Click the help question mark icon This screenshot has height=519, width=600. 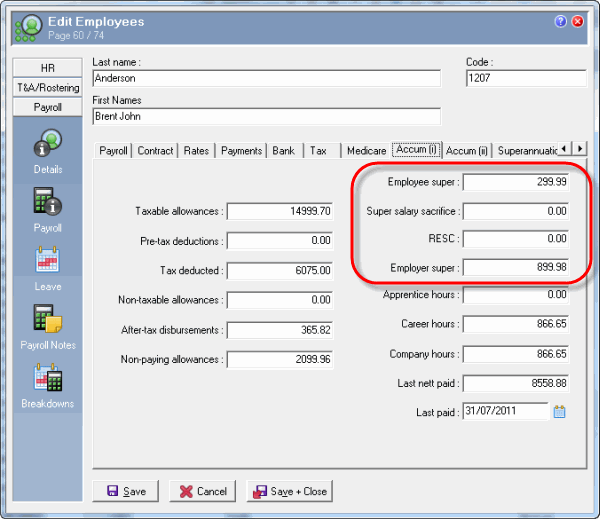pos(561,21)
